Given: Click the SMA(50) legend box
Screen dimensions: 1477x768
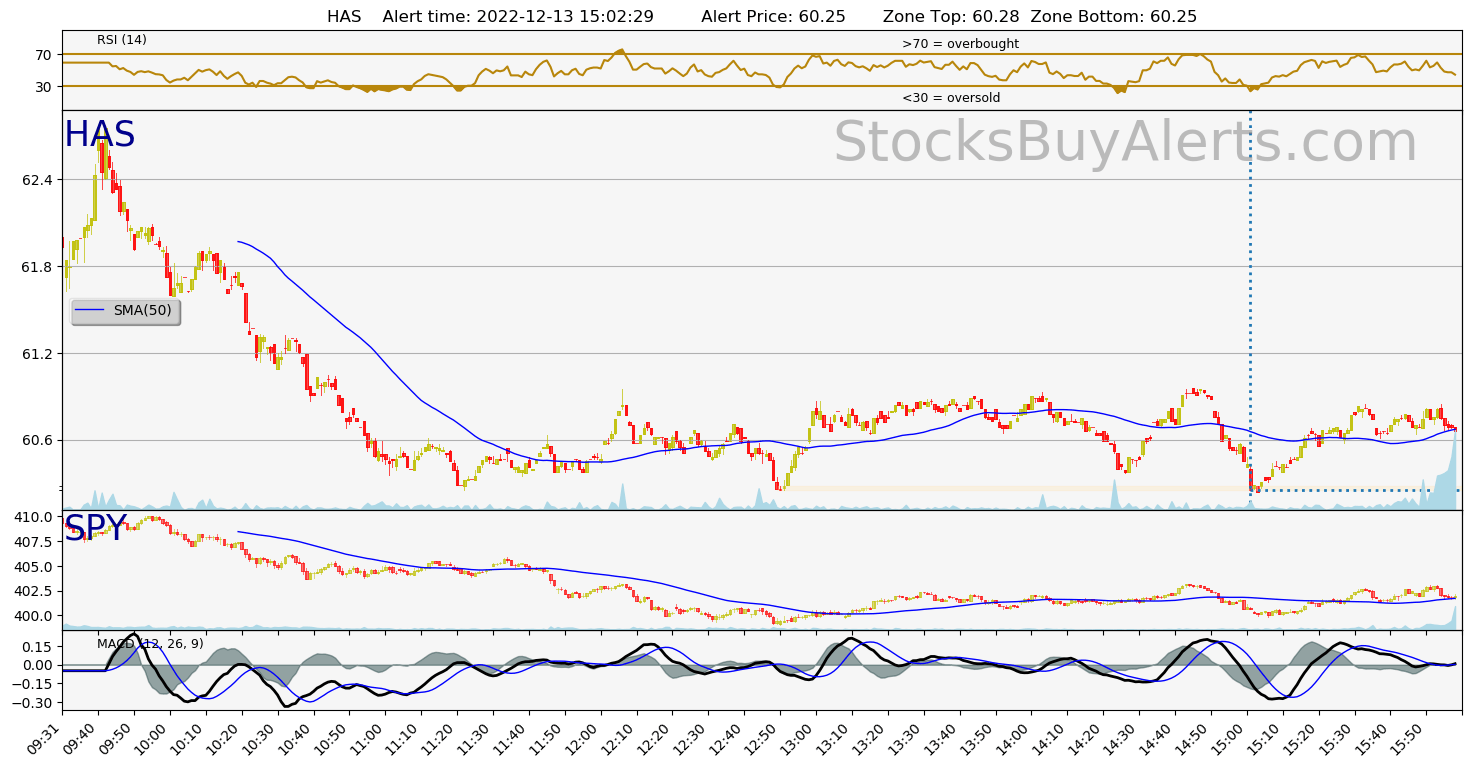Looking at the screenshot, I should (125, 311).
